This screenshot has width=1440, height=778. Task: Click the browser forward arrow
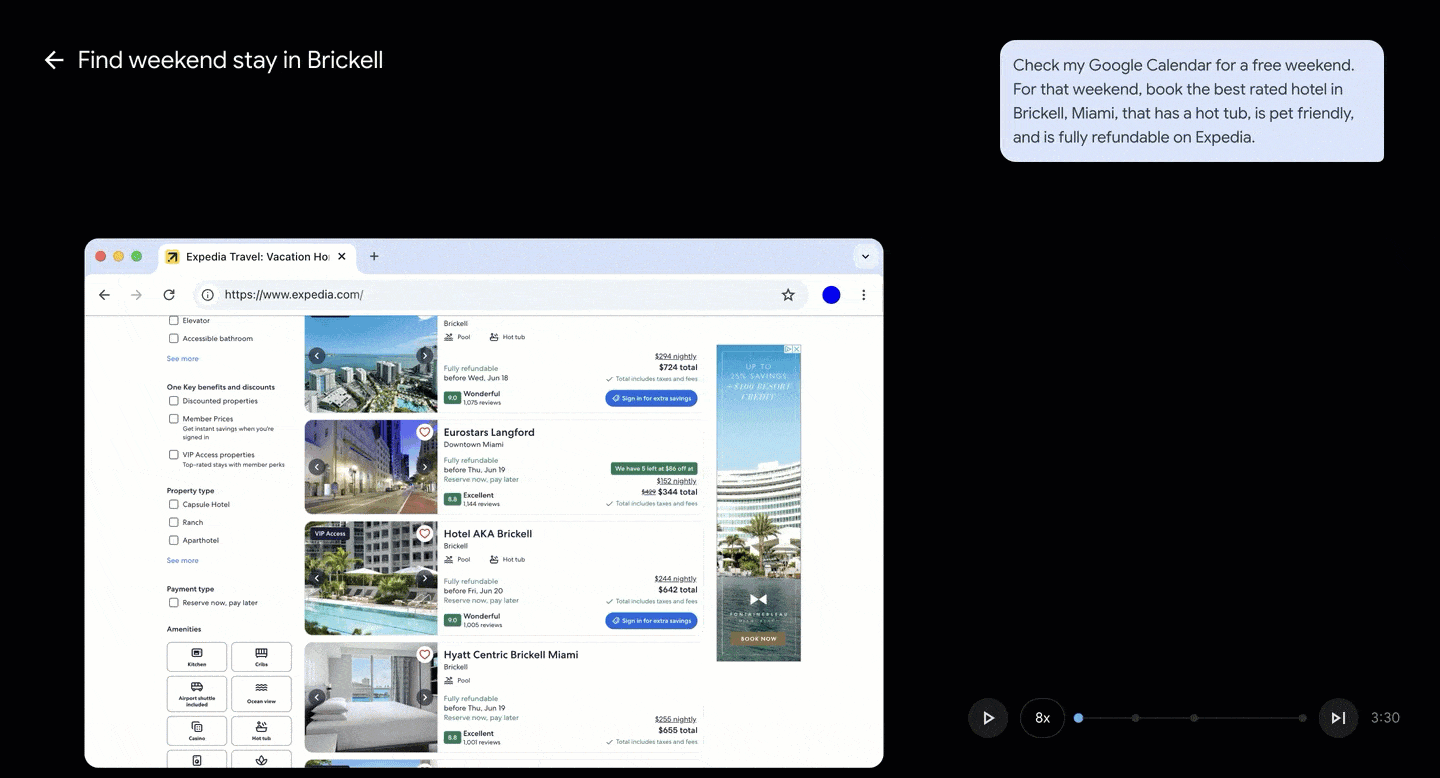coord(137,295)
